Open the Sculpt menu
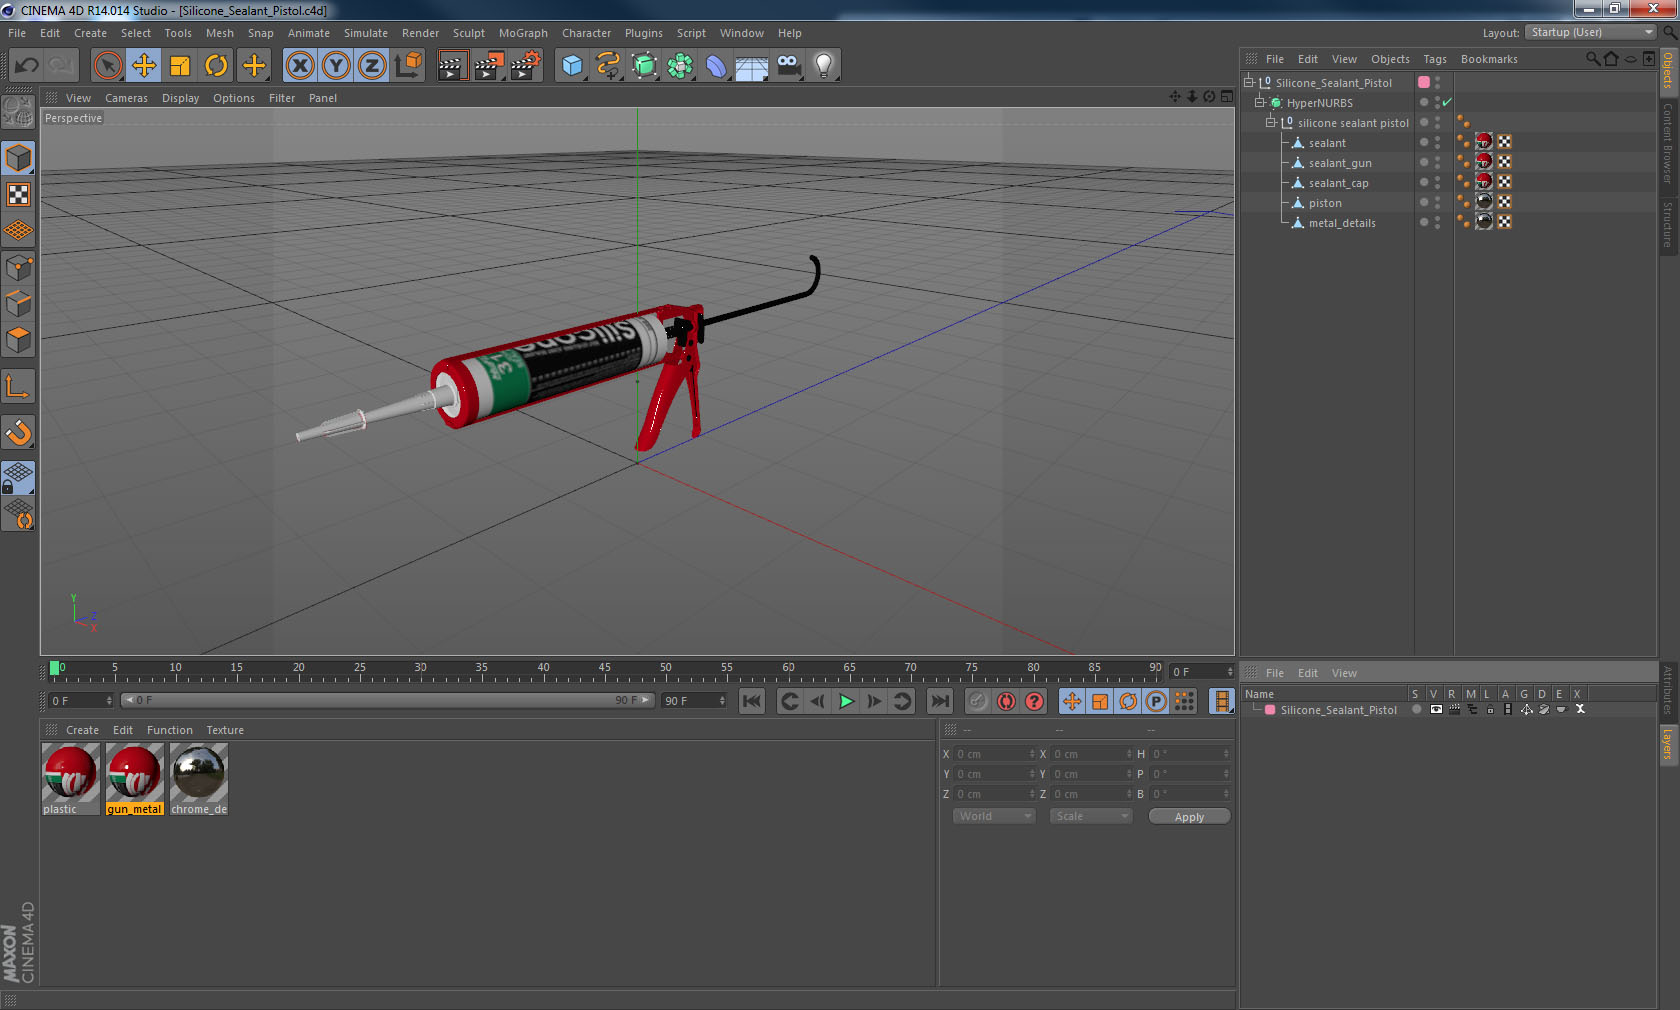Image resolution: width=1680 pixels, height=1010 pixels. (x=468, y=33)
